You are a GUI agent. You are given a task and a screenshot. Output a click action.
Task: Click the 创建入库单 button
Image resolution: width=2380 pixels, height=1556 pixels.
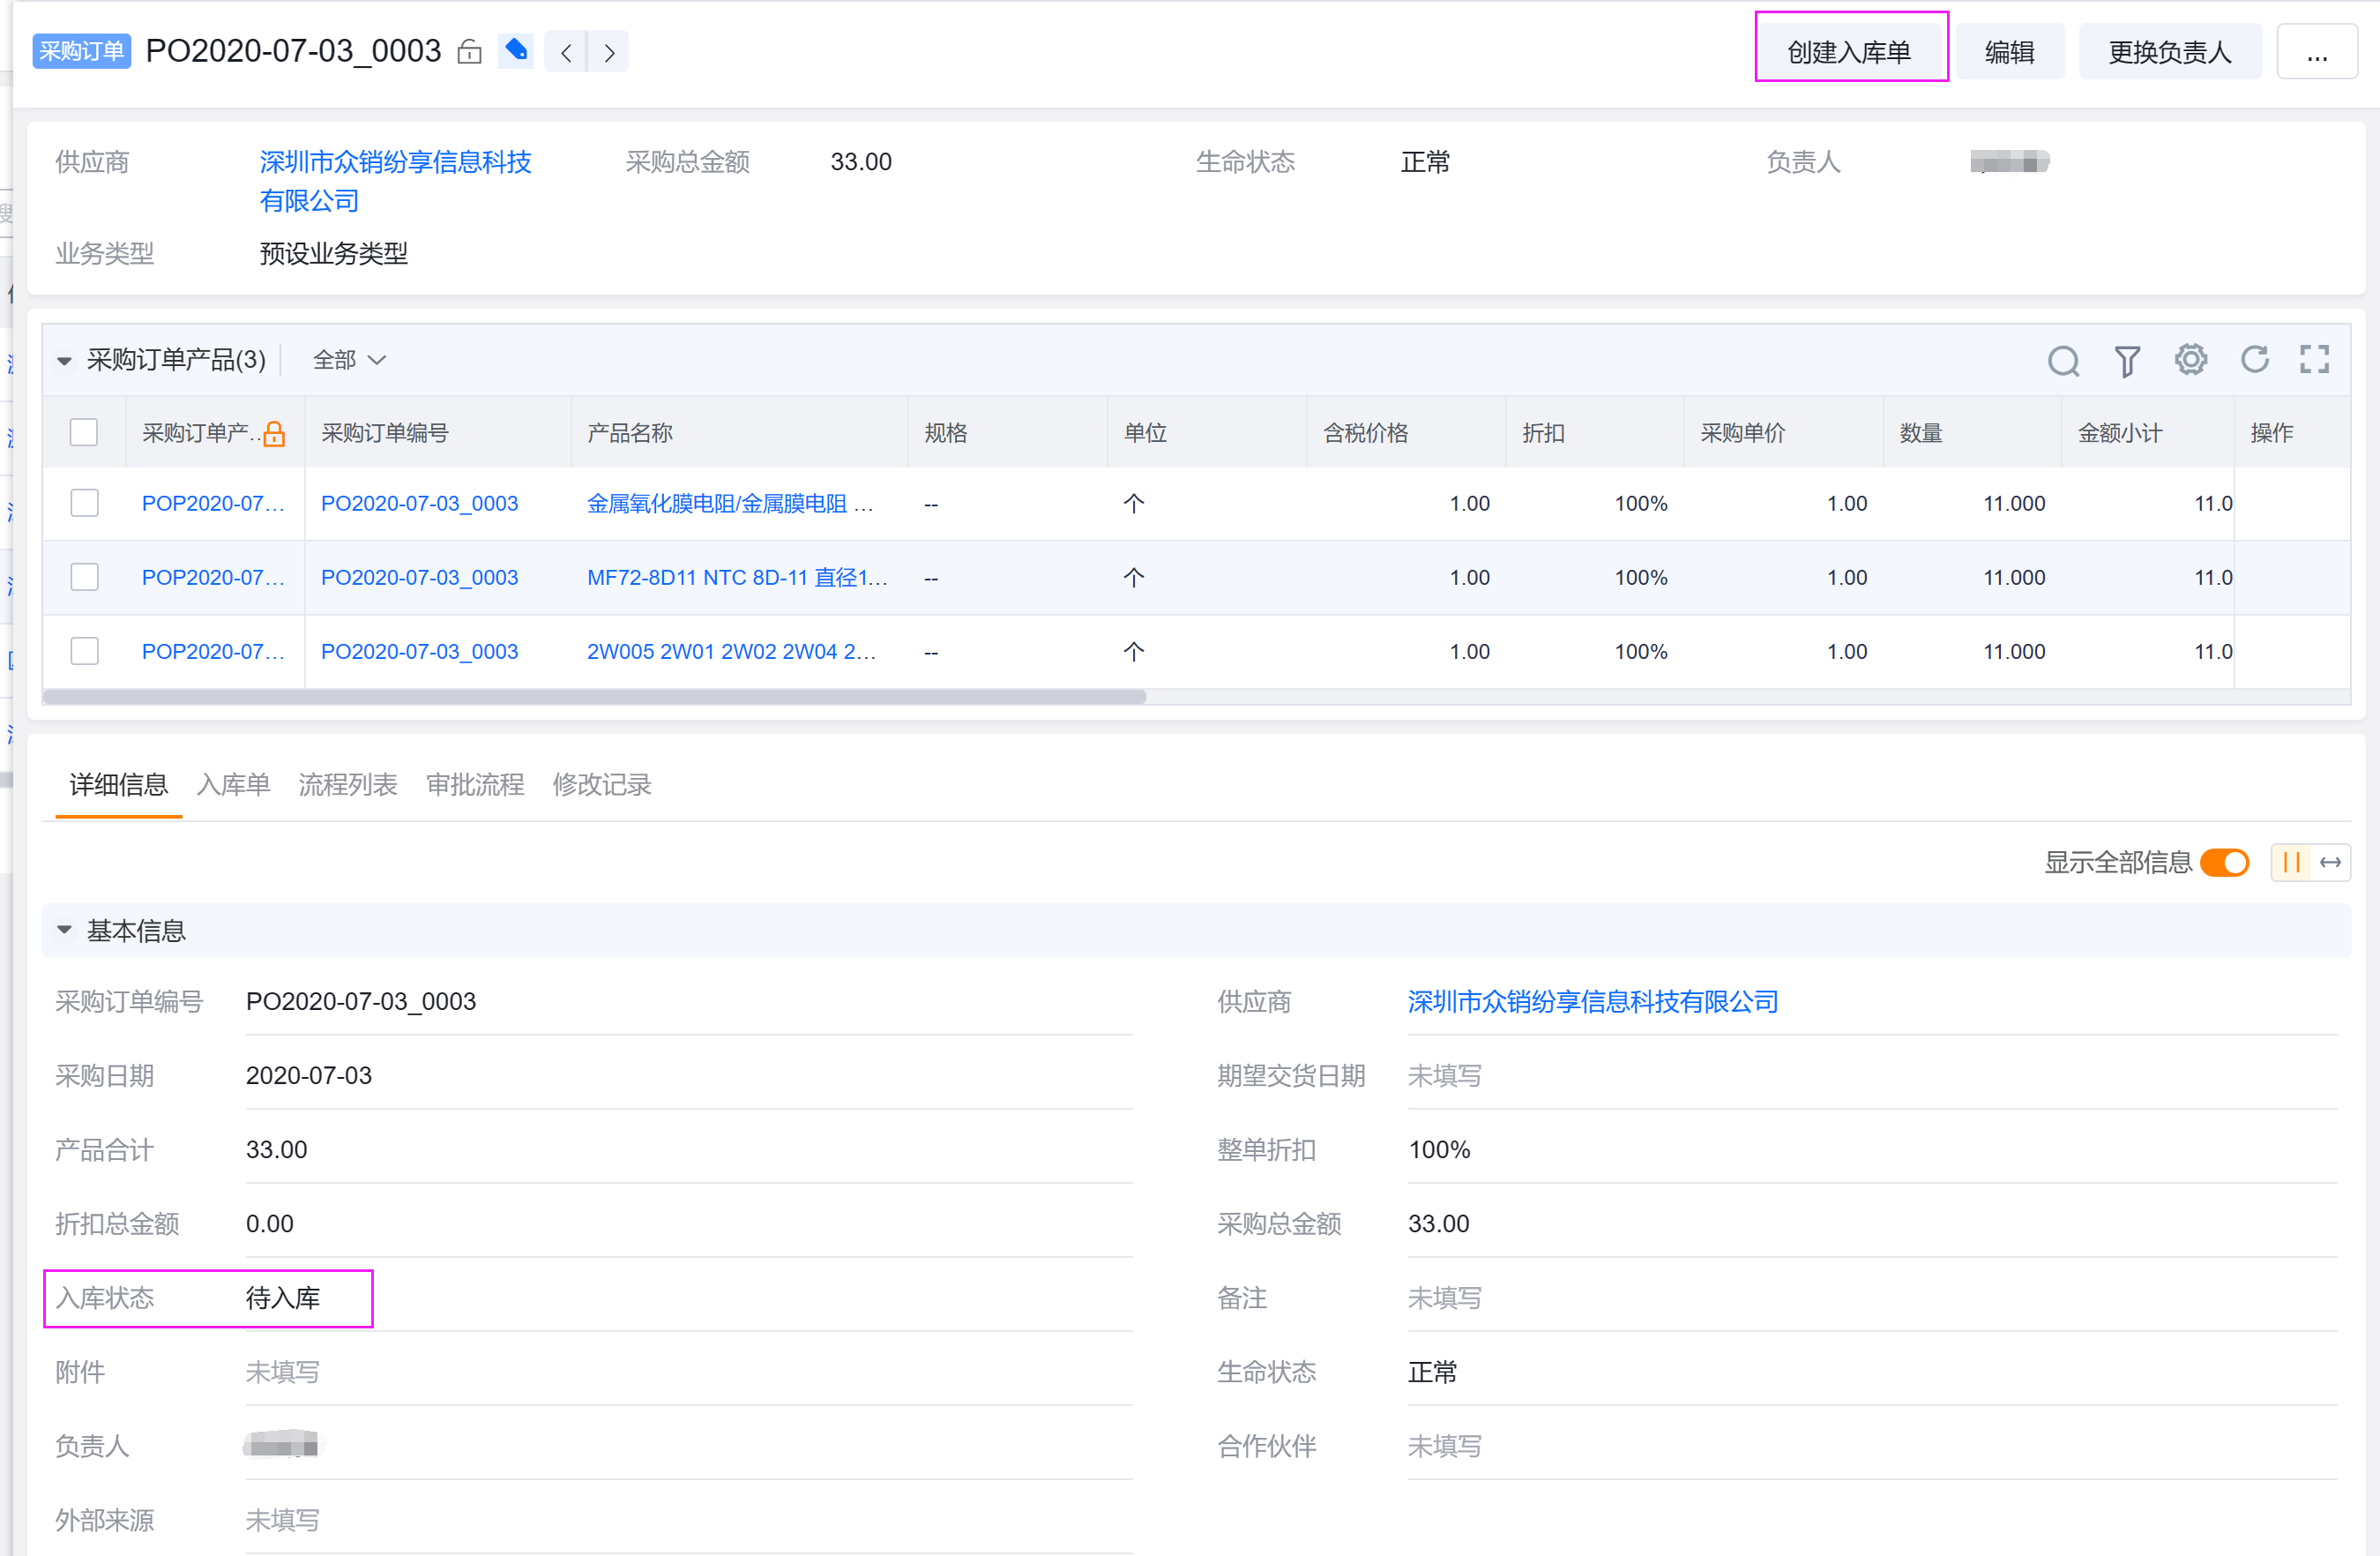tap(1849, 52)
